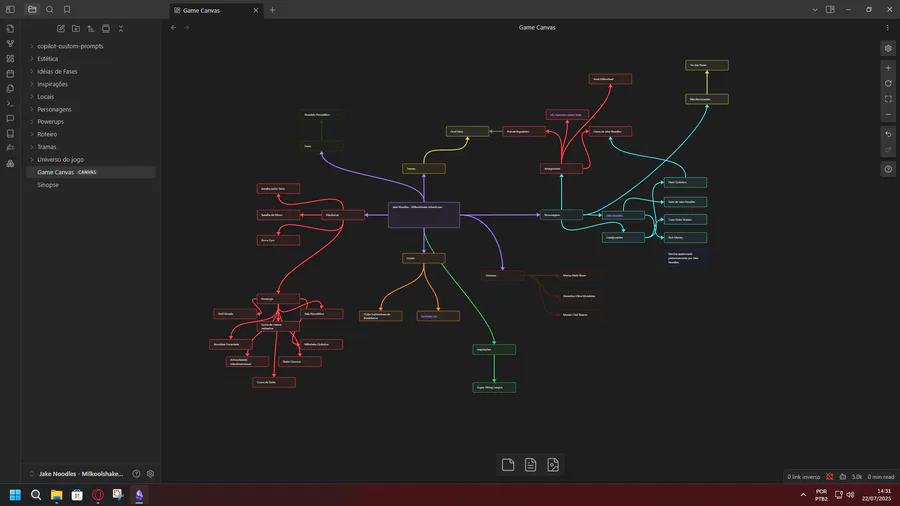Add media from vault to canvas
The image size is (900, 506).
(553, 465)
